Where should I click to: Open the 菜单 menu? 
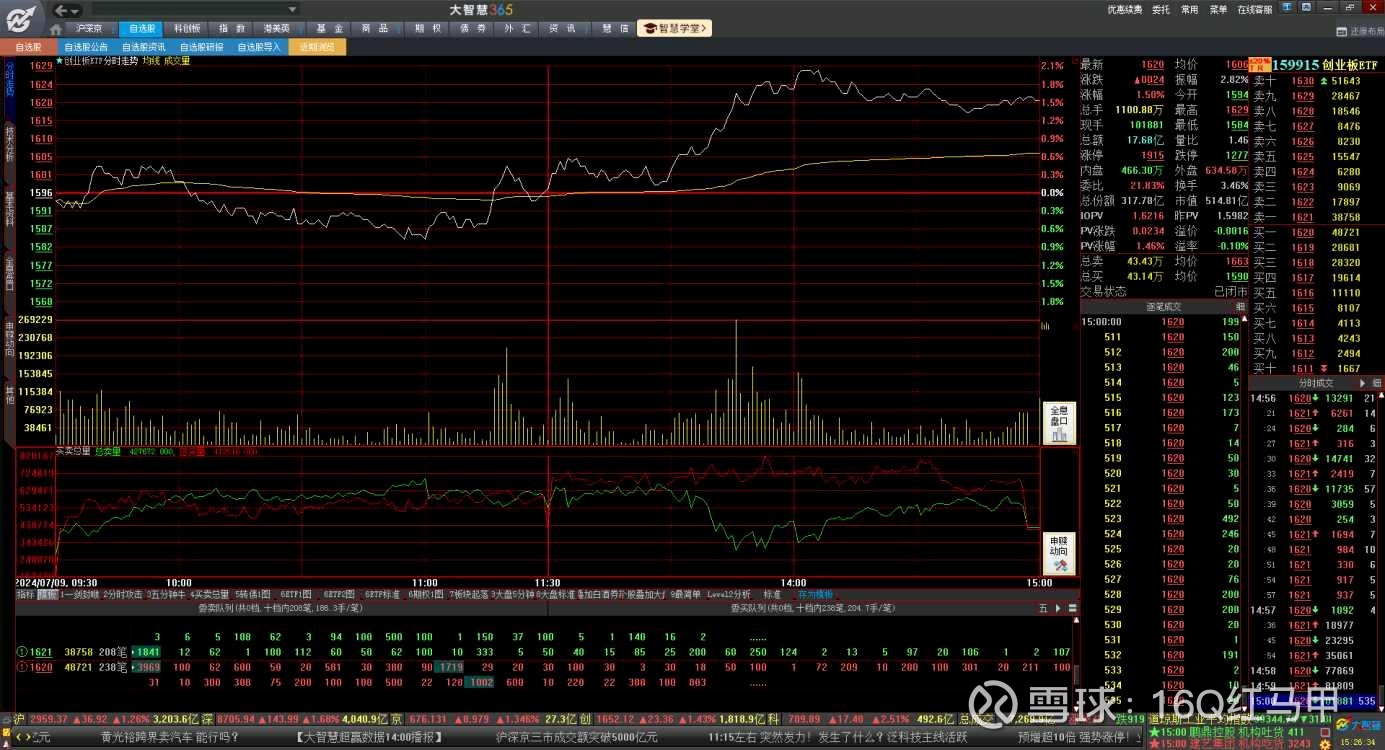1218,10
